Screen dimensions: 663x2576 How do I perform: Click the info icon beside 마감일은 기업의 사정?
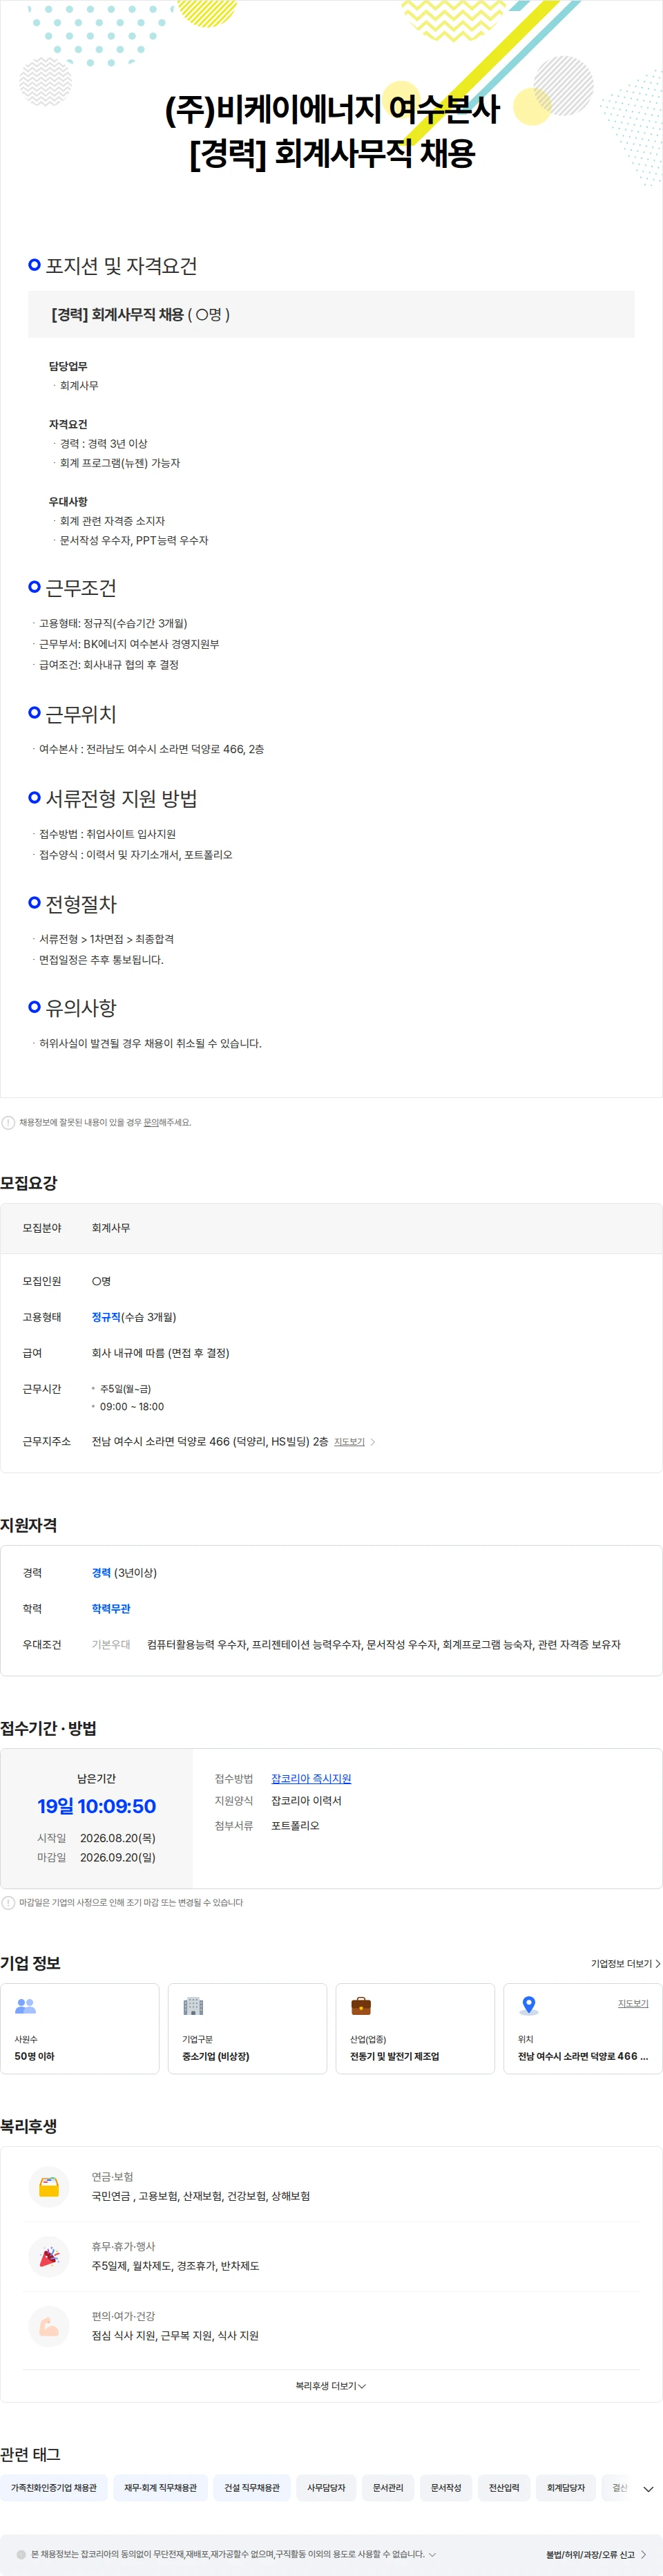[8, 1902]
